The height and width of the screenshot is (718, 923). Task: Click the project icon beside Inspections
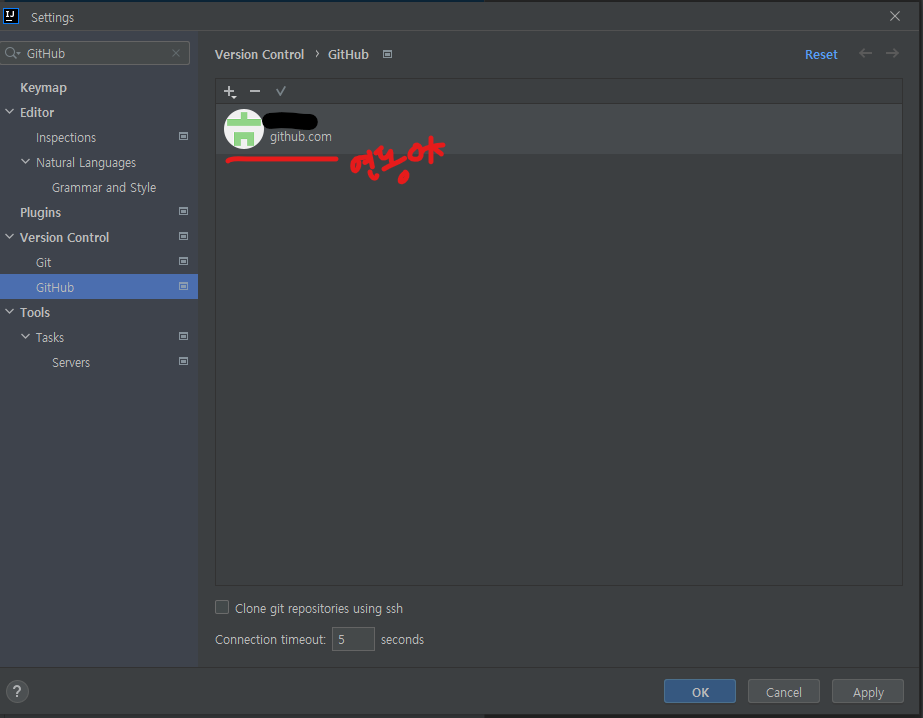coord(184,137)
